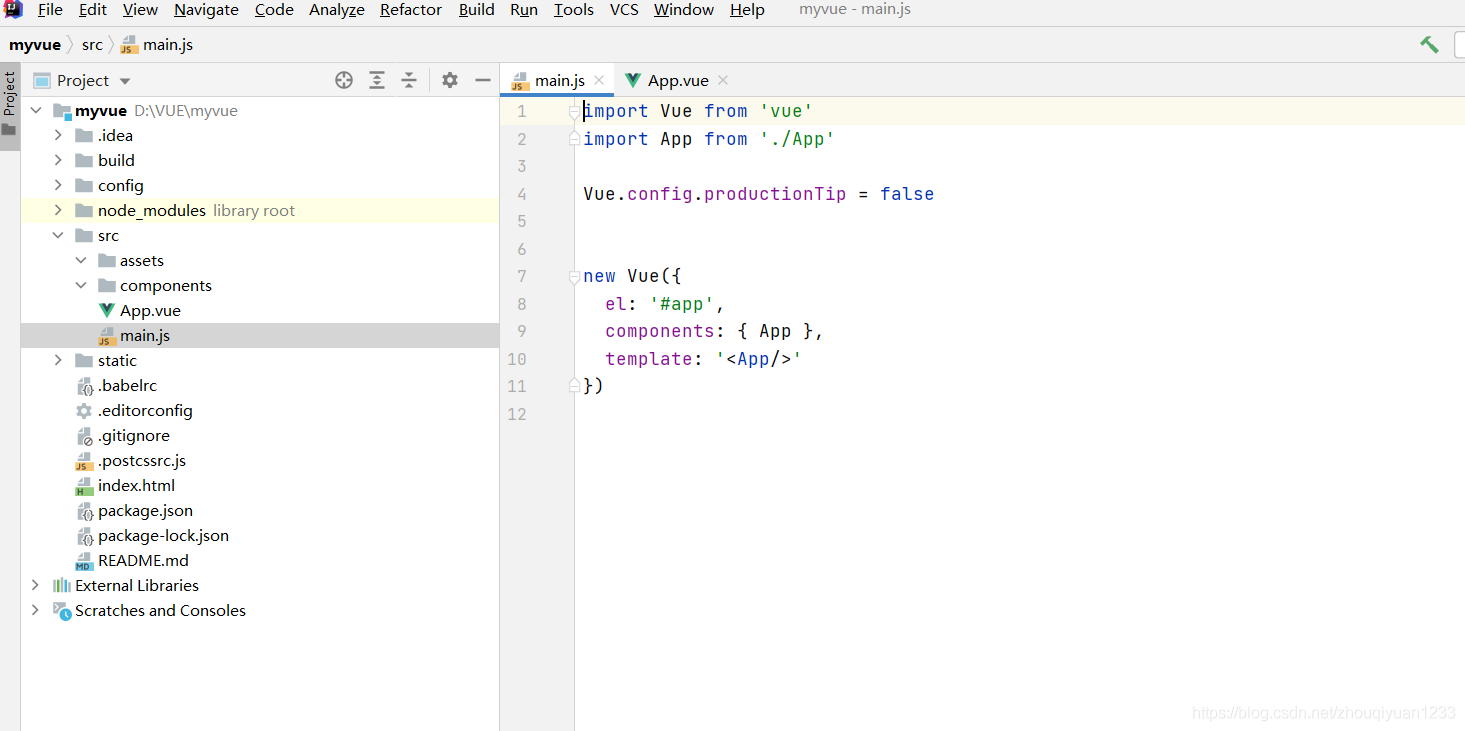Open the VCS menu

624,10
